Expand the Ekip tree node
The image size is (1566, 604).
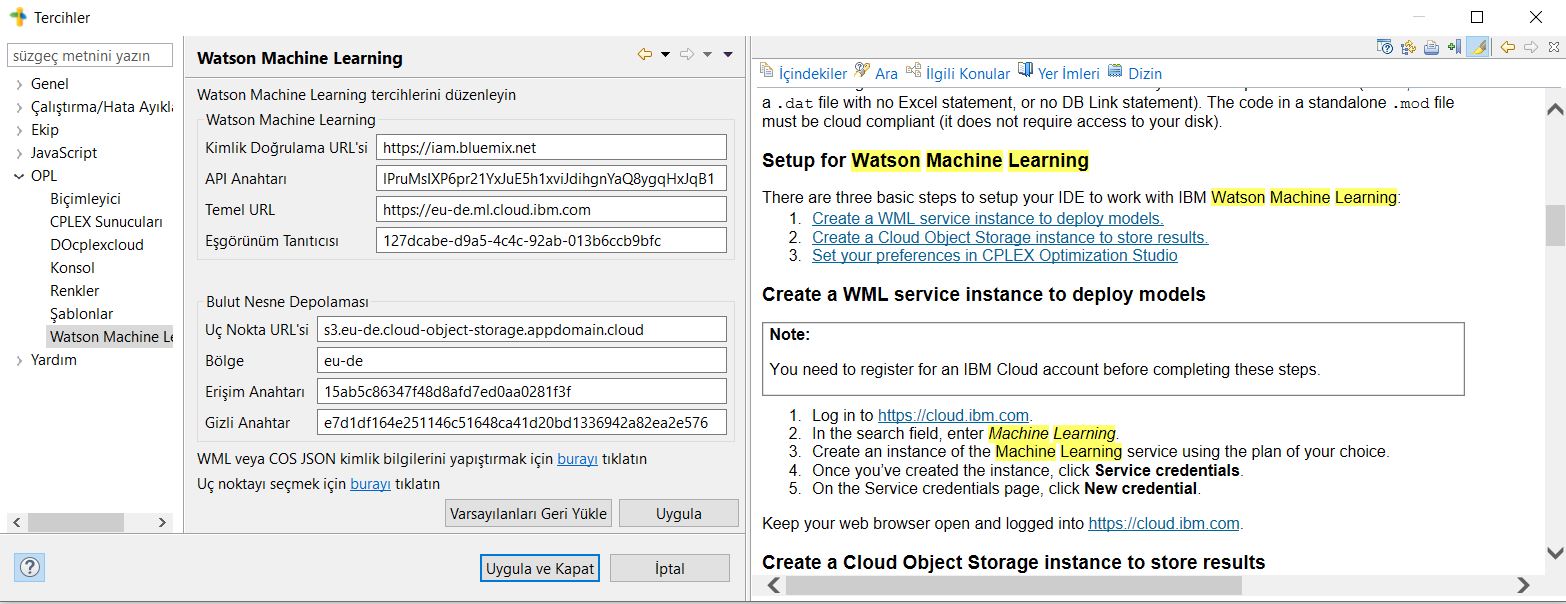[19, 130]
